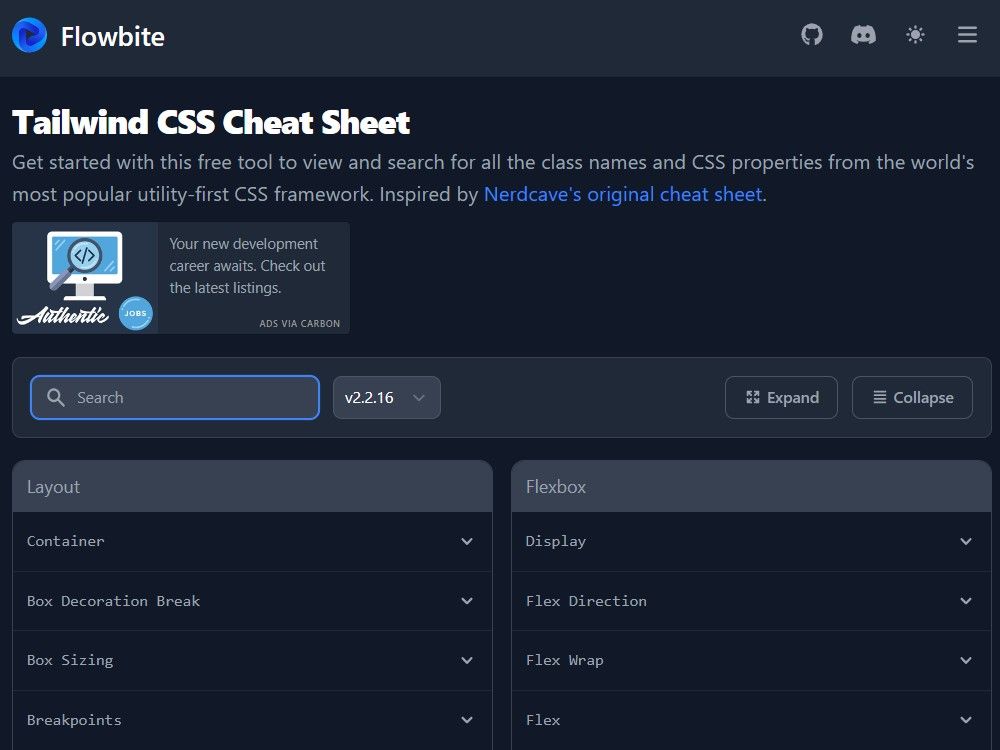Collapse all sections with Collapse control
The image size is (1000, 750).
912,397
